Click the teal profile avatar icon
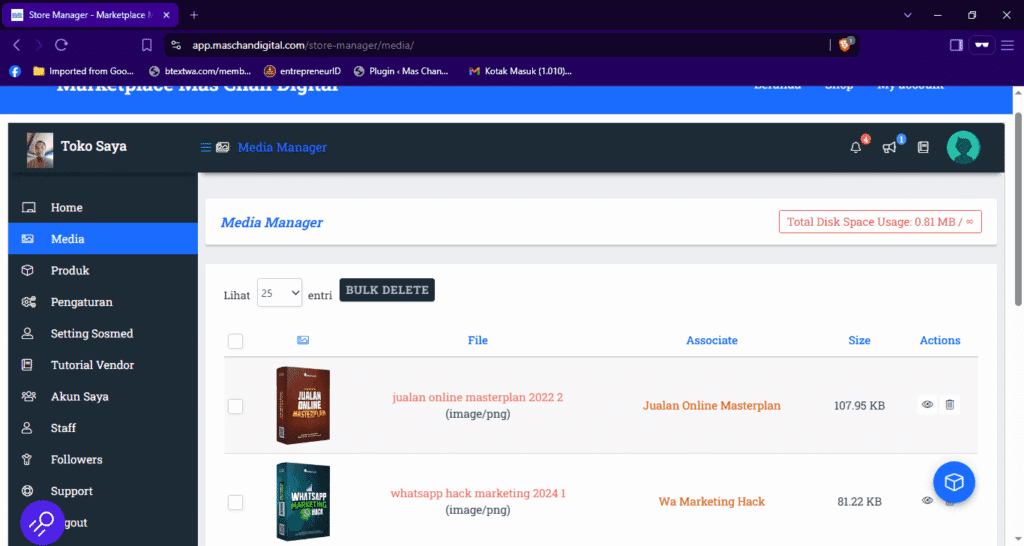The image size is (1024, 546). coord(963,147)
